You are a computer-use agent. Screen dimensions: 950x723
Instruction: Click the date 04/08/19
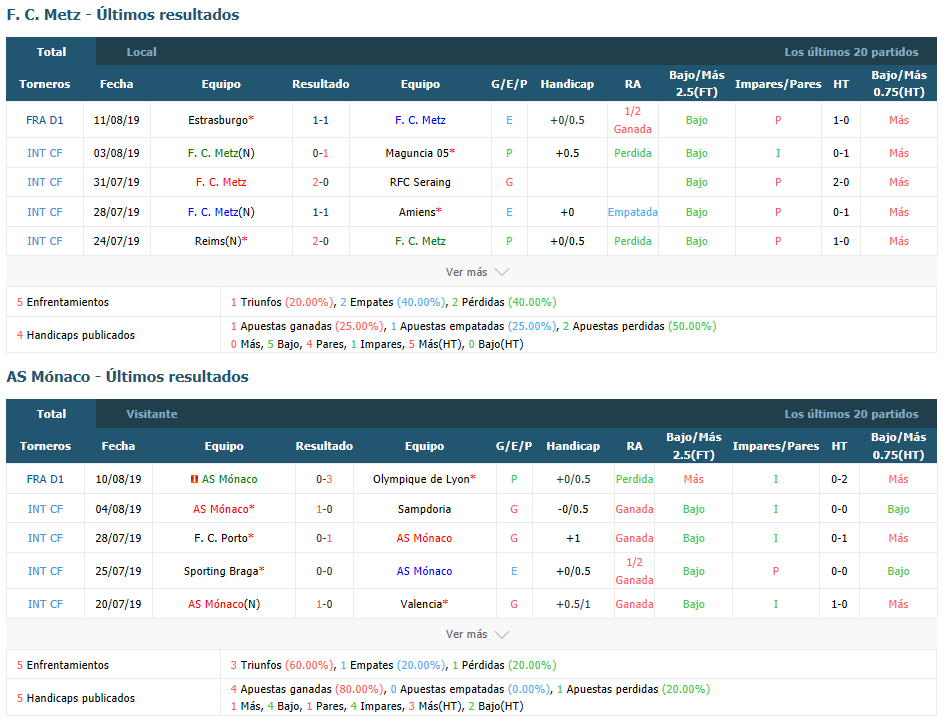pos(118,509)
